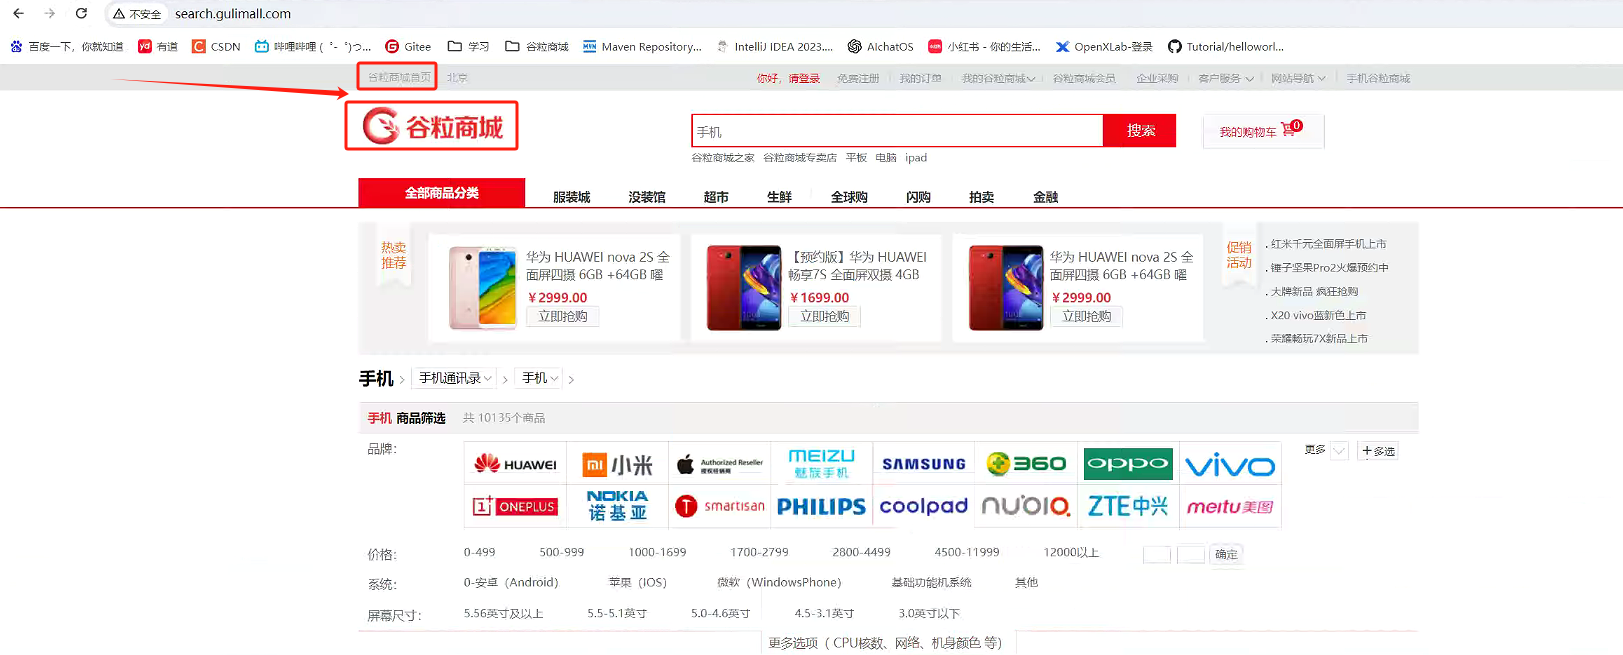Open the 全部商品分类 menu
The height and width of the screenshot is (655, 1623).
click(442, 193)
